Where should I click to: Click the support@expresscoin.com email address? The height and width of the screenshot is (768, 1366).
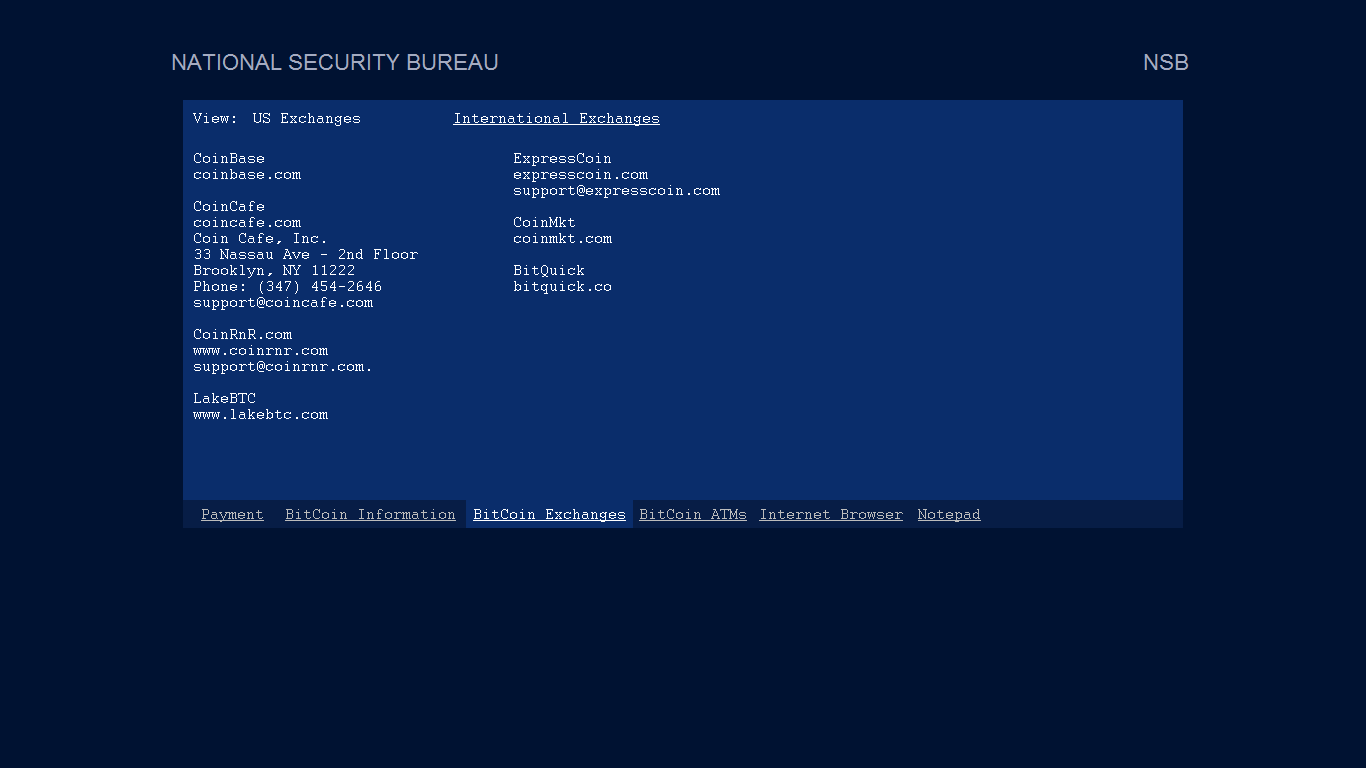click(616, 191)
